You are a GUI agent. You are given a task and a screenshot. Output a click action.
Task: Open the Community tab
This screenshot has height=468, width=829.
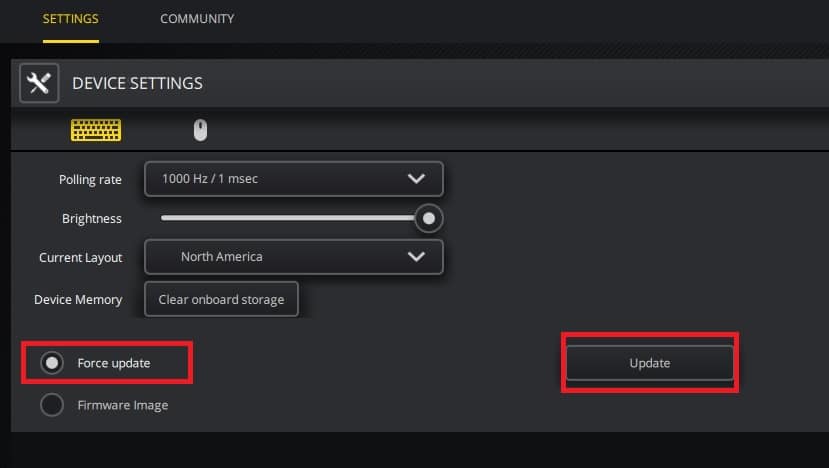pyautogui.click(x=197, y=19)
